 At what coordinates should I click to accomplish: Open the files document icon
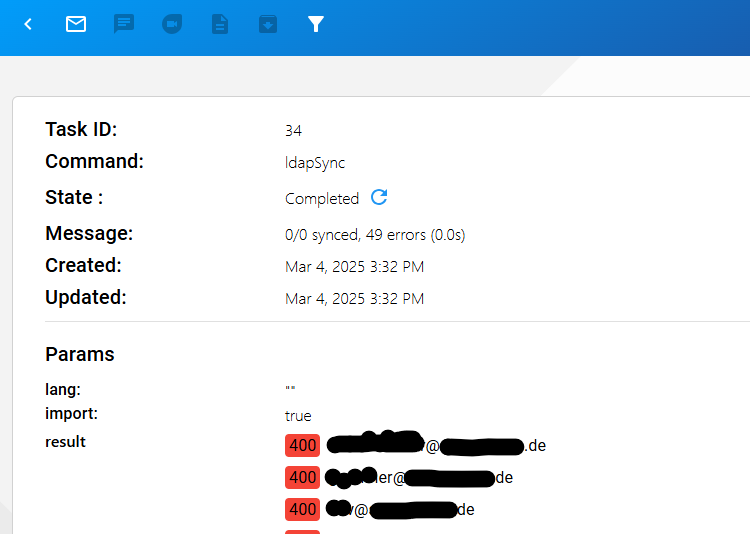220,24
